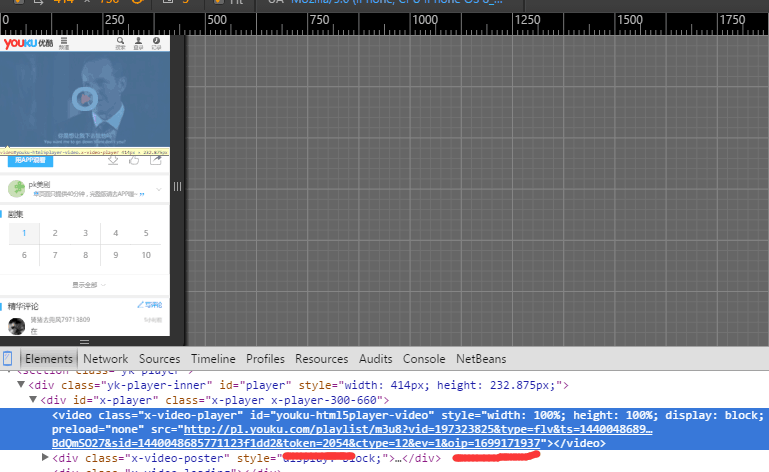Image resolution: width=769 pixels, height=472 pixels.
Task: Open the Console tab
Action: pos(424,359)
